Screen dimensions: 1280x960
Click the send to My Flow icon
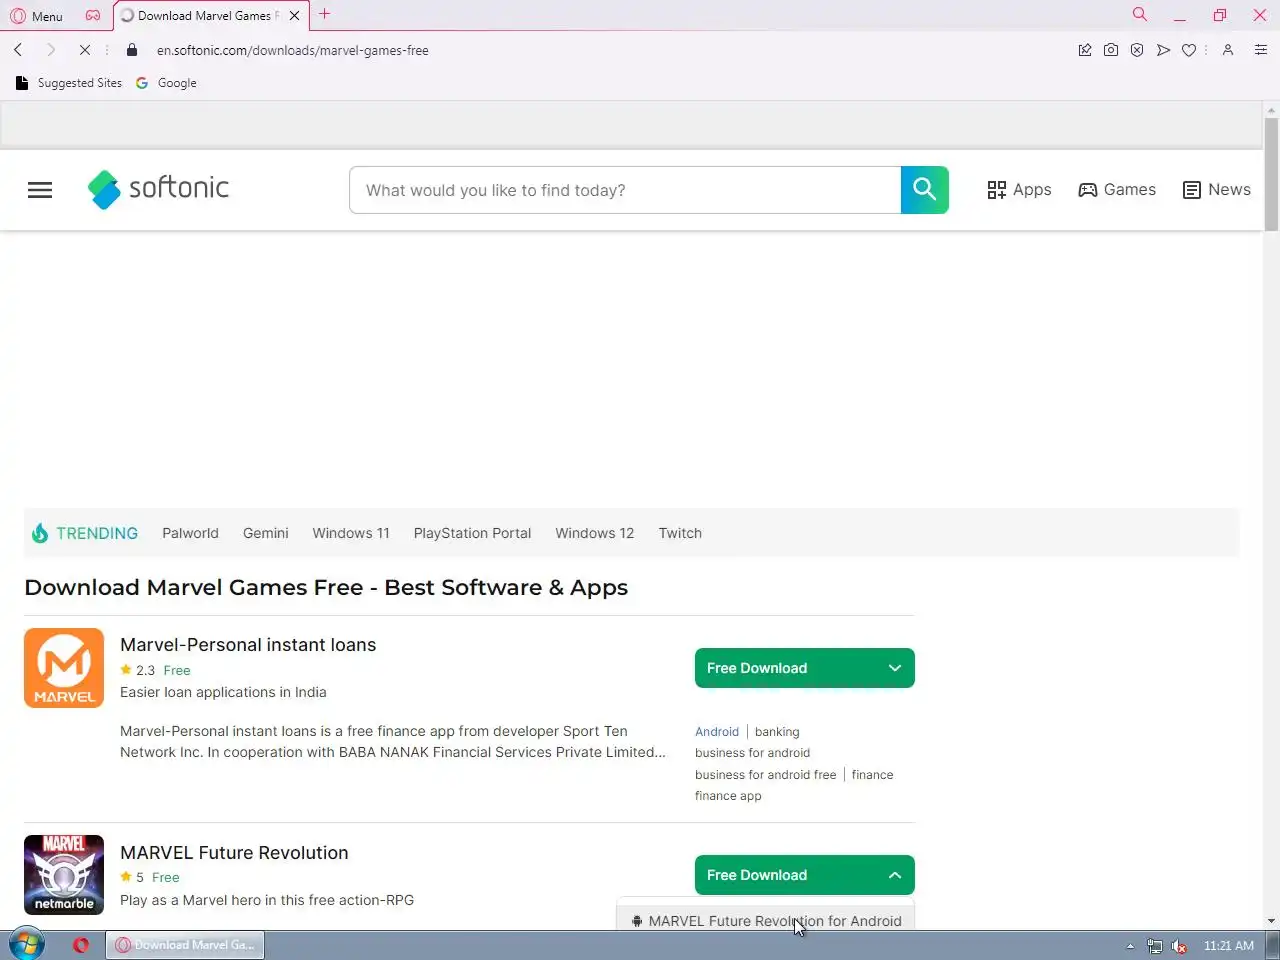tap(1163, 50)
